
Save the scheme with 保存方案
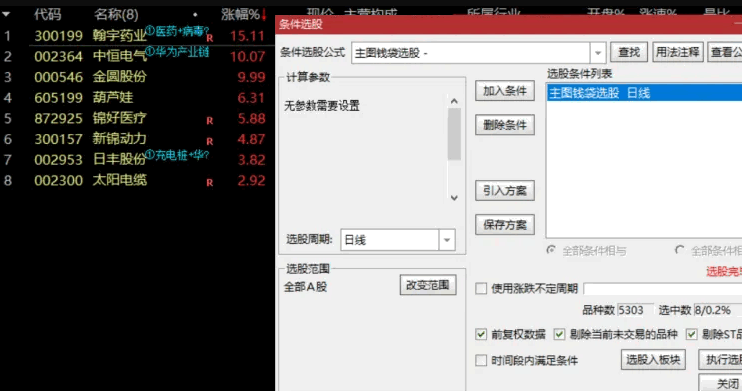[x=505, y=225]
